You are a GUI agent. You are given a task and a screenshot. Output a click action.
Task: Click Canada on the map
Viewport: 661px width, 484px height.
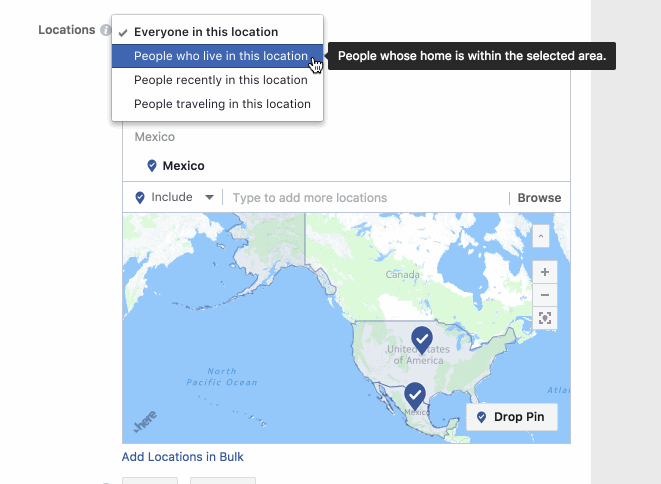point(404,274)
